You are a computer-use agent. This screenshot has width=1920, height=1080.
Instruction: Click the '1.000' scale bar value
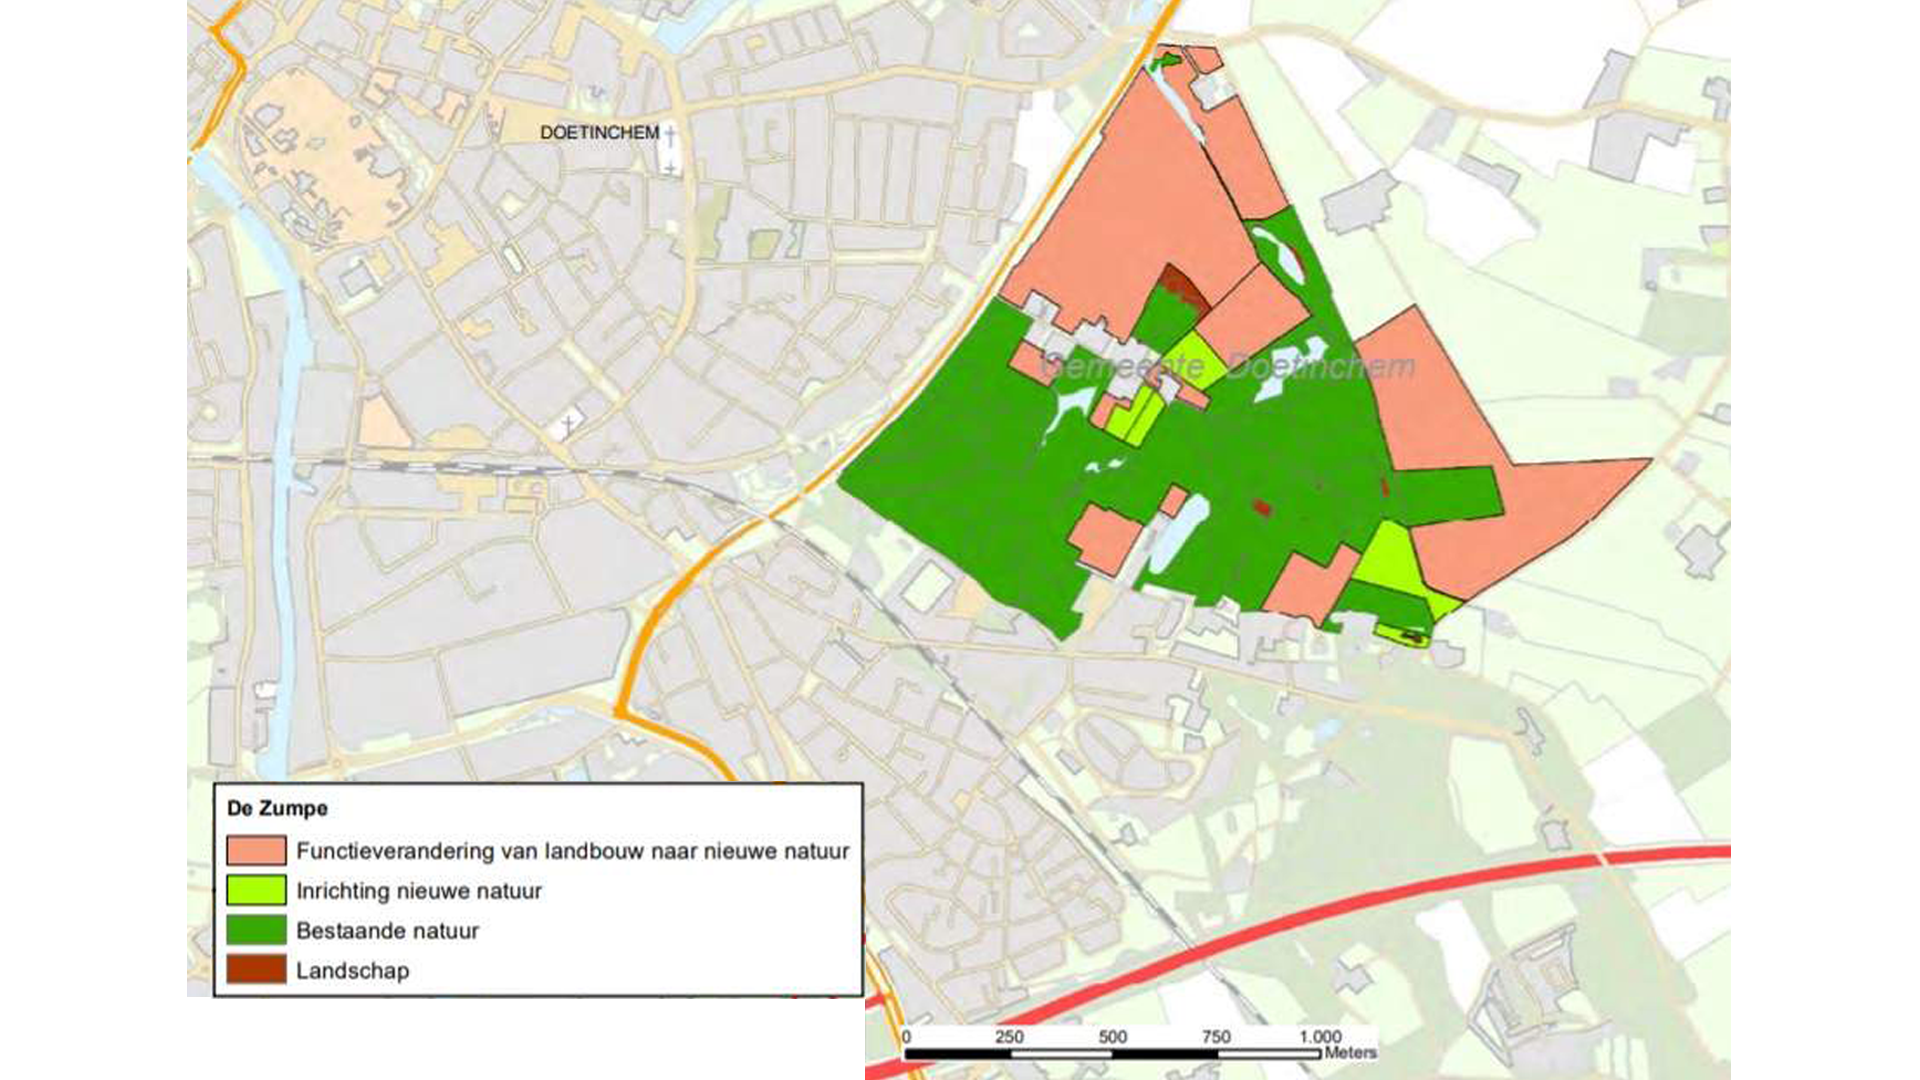tap(1320, 1037)
